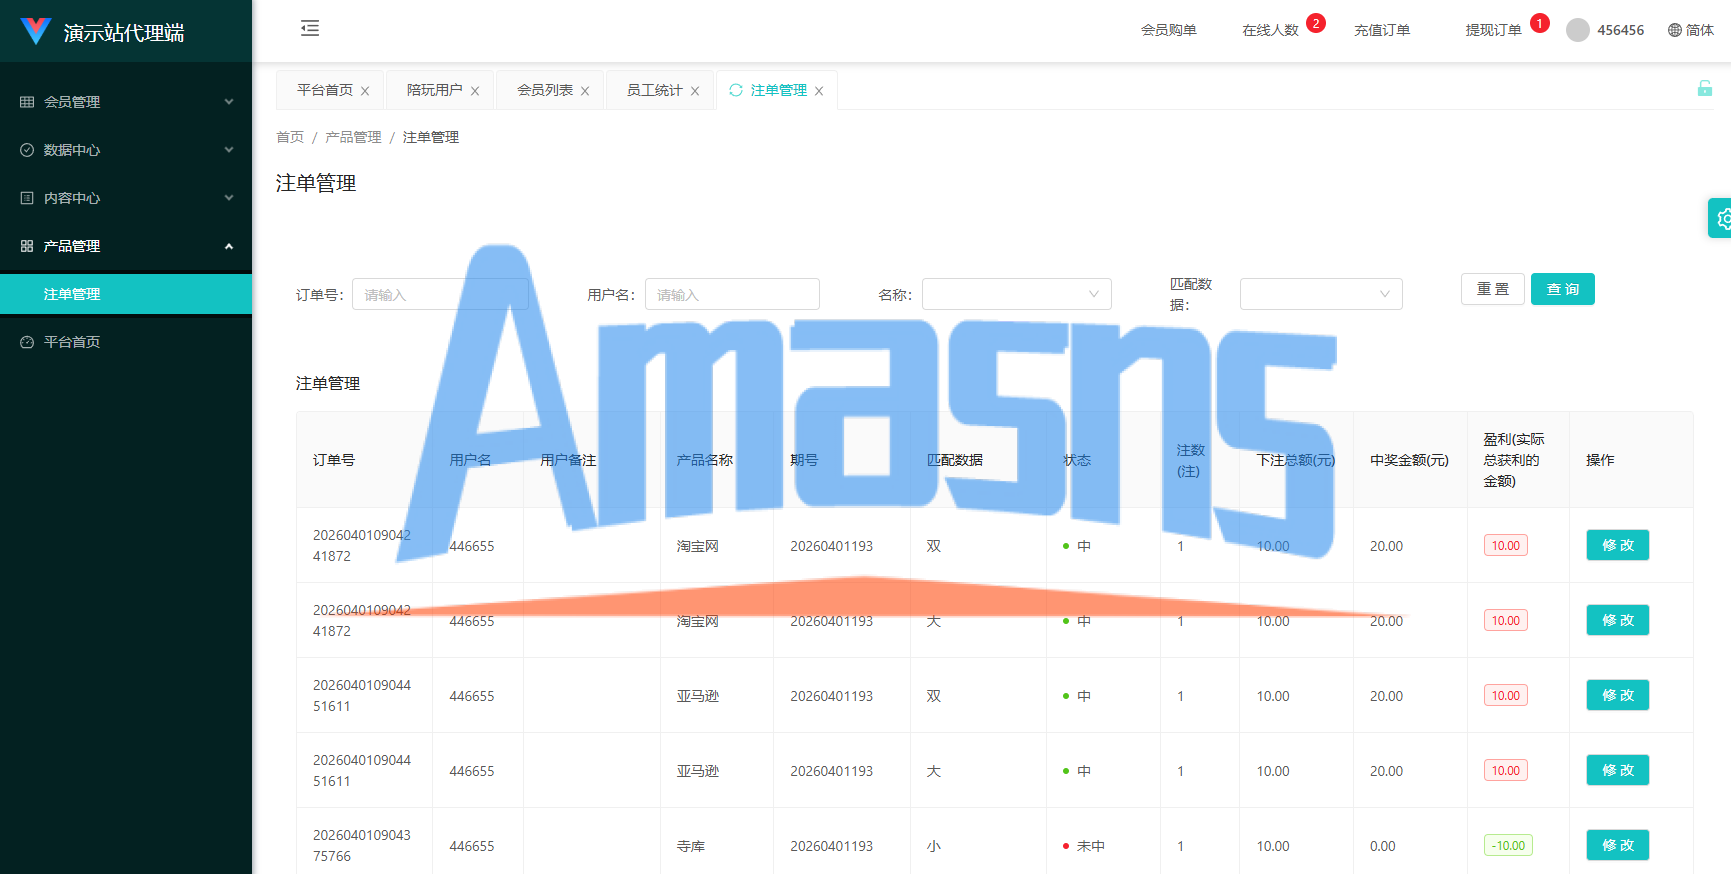
Task: Click the 数据中心 check-circle icon
Action: (x=27, y=150)
